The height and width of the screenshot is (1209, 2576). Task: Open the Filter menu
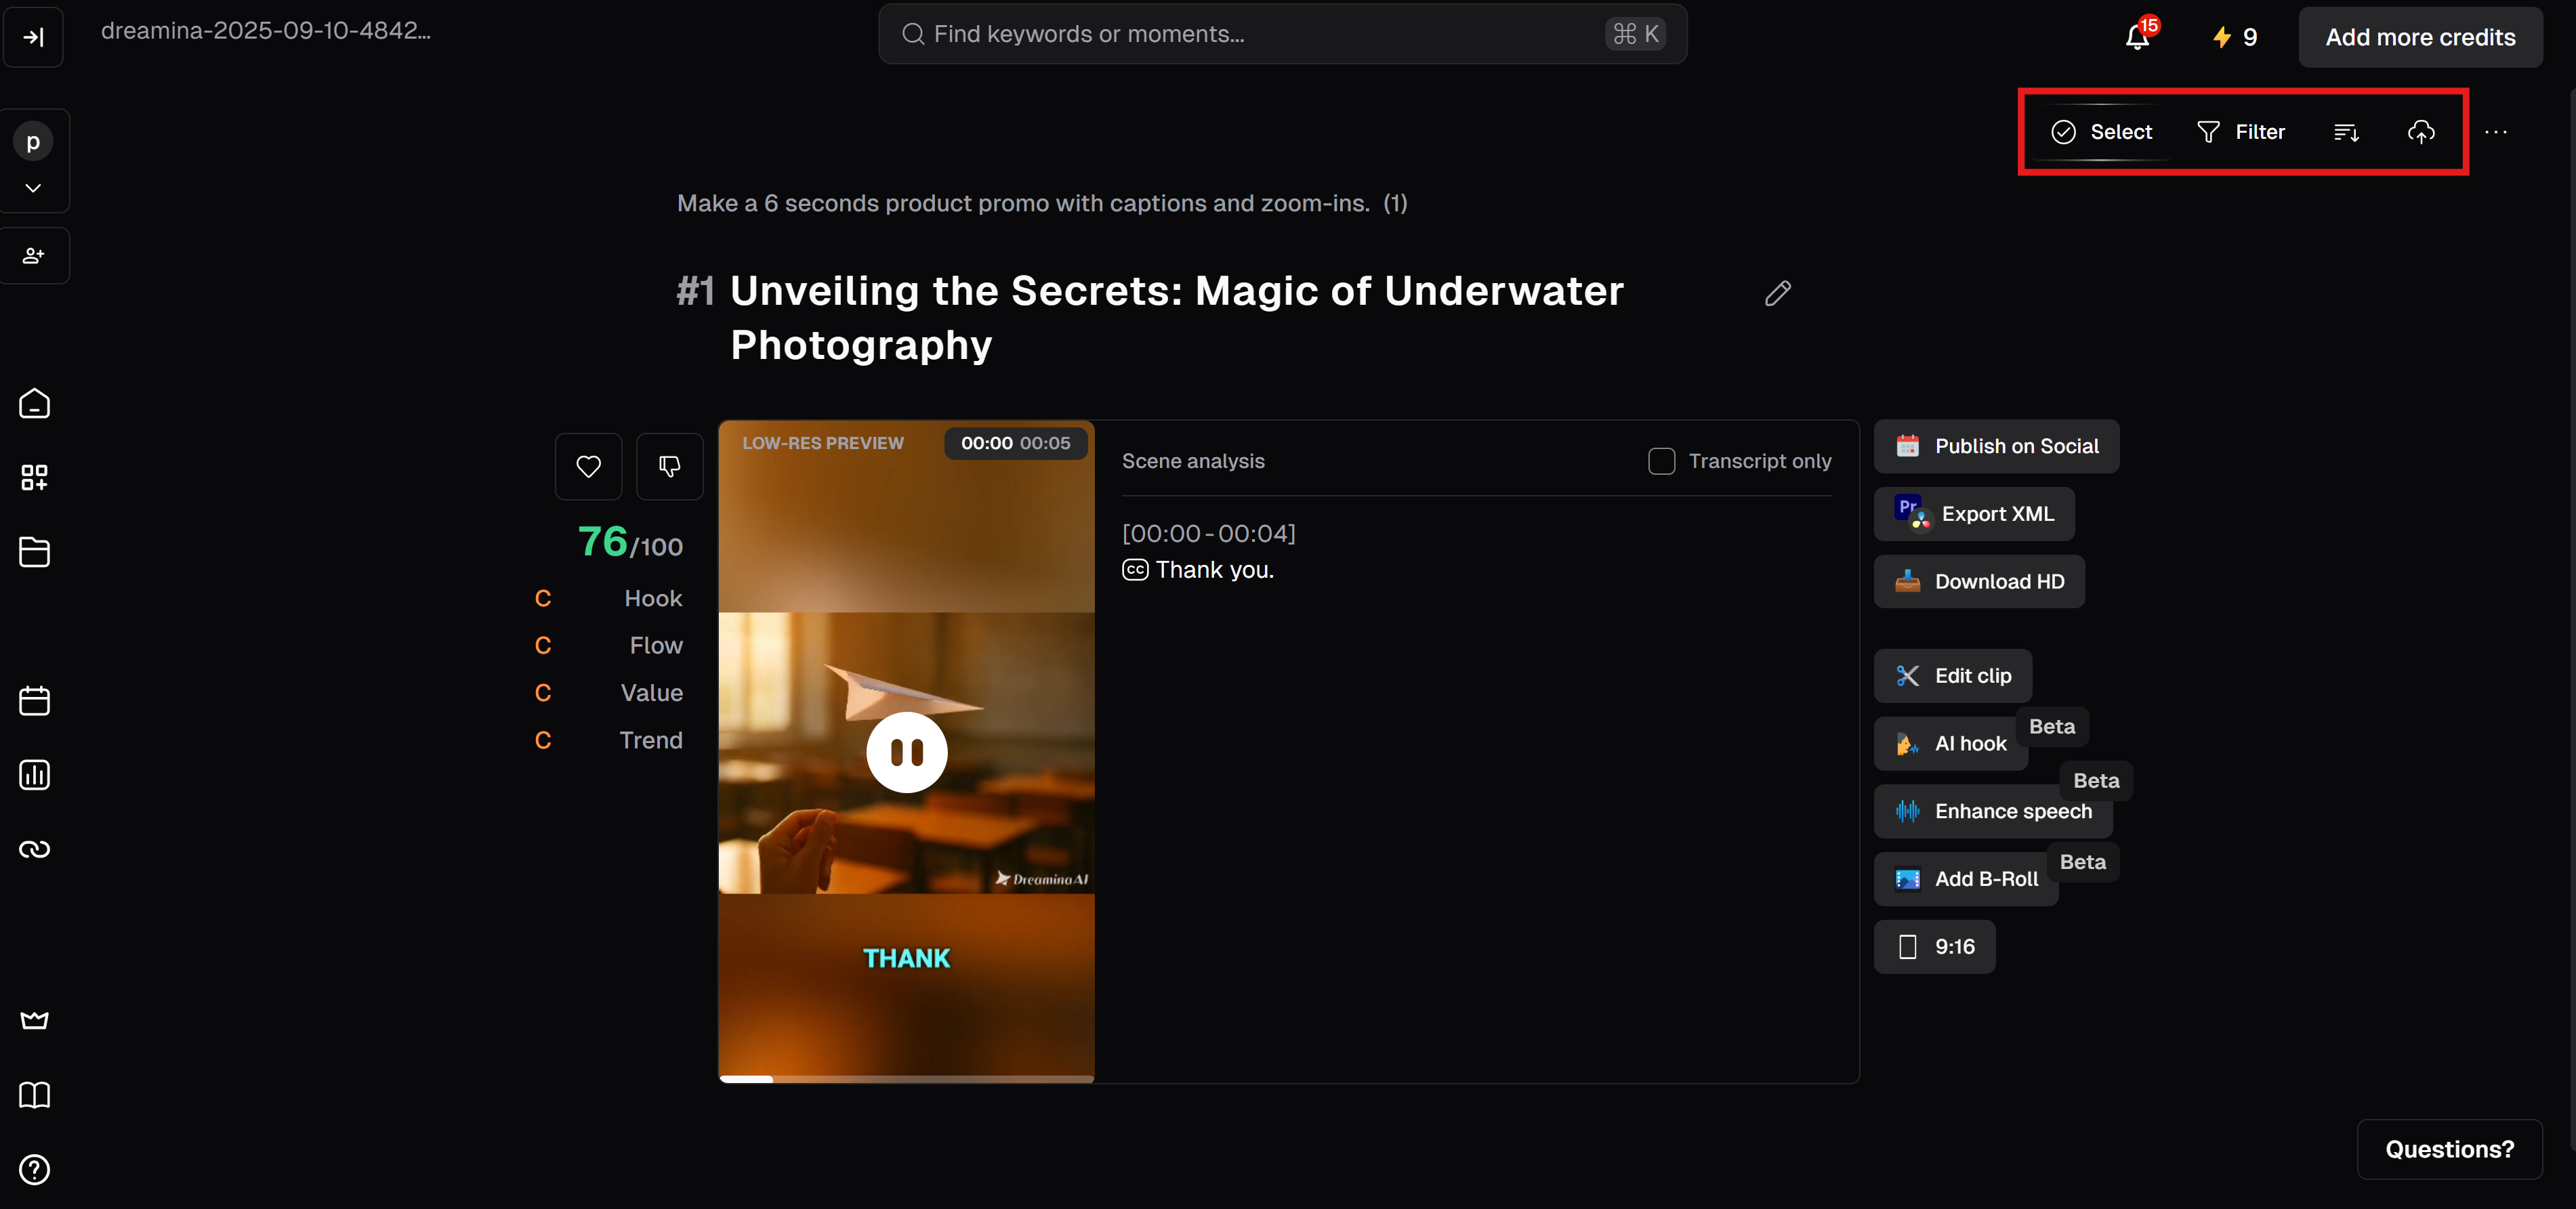pos(2240,132)
